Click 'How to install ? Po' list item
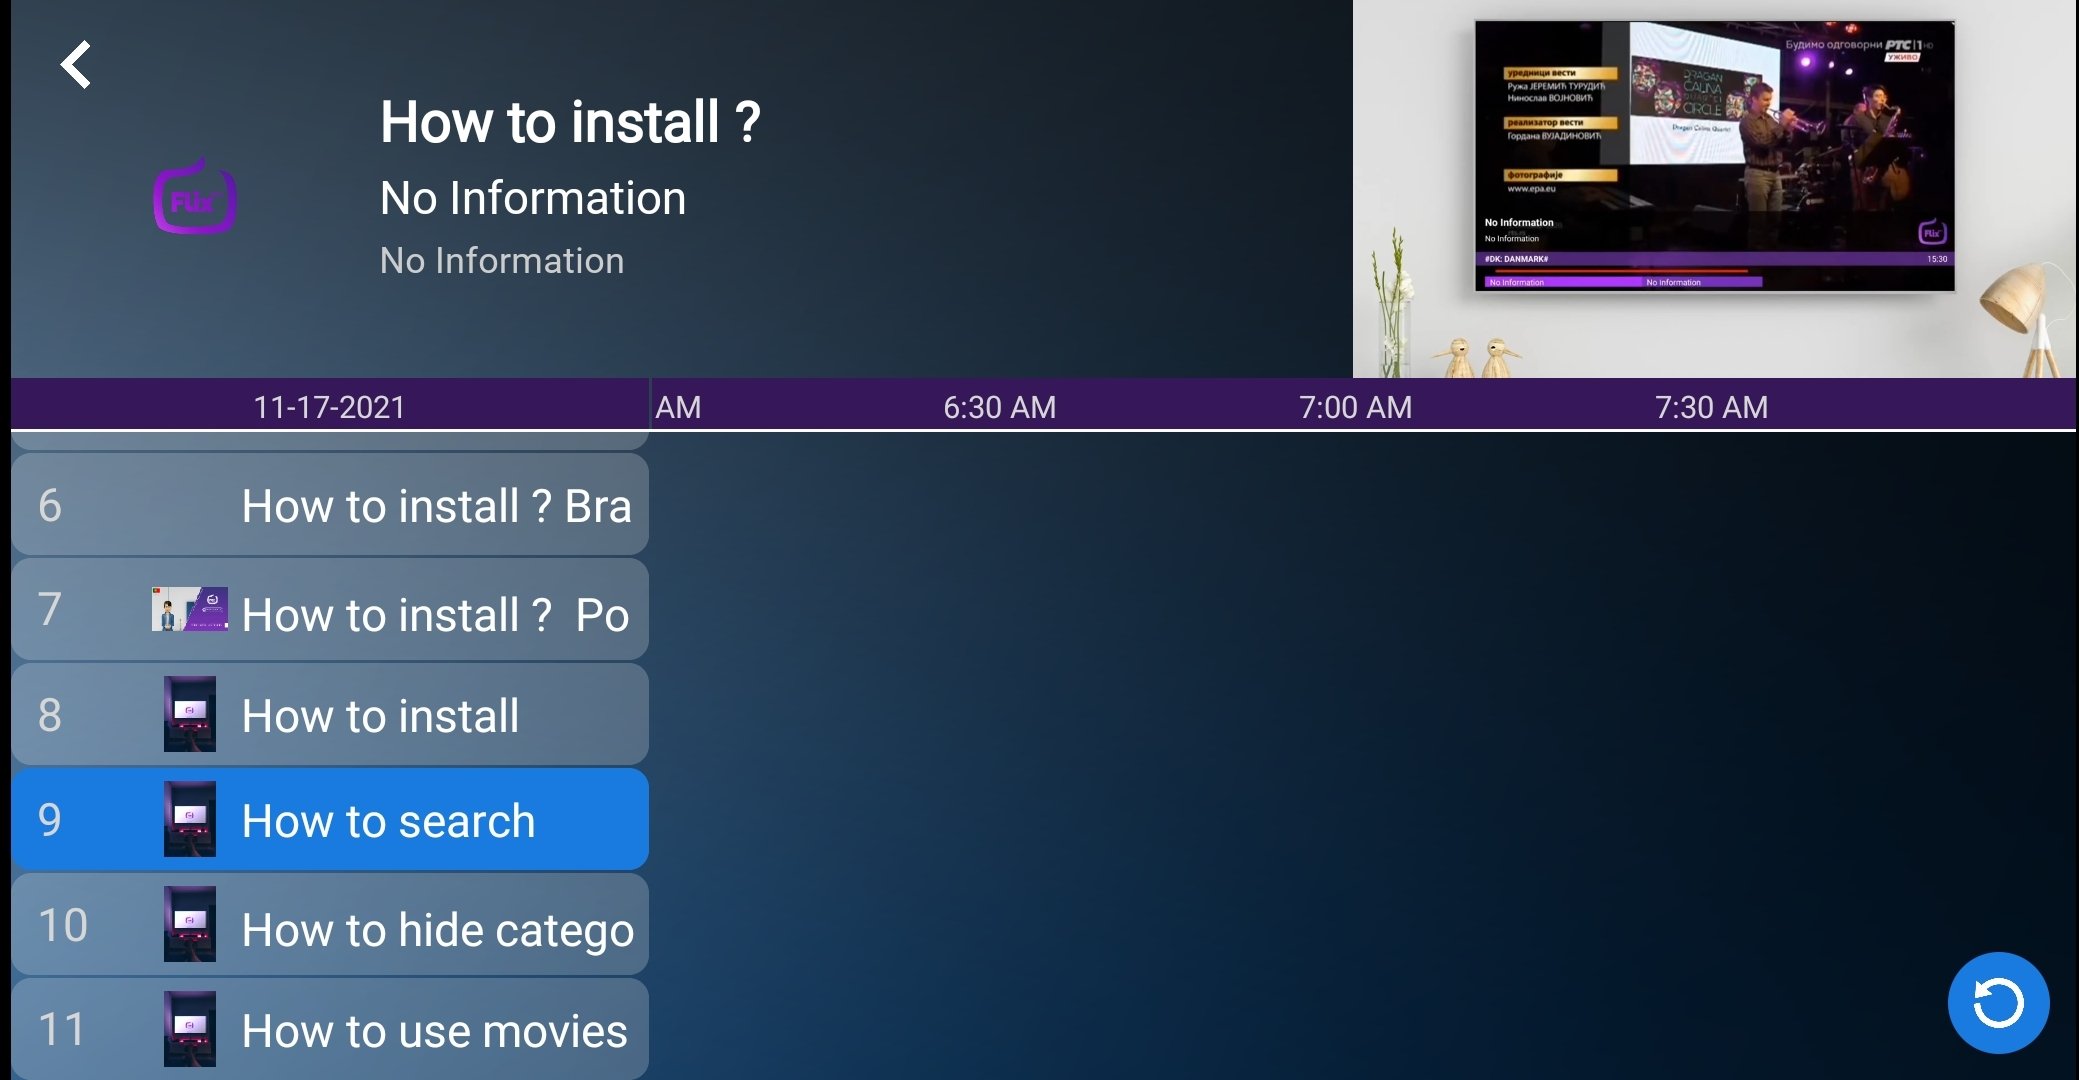The width and height of the screenshot is (2079, 1080). point(329,614)
